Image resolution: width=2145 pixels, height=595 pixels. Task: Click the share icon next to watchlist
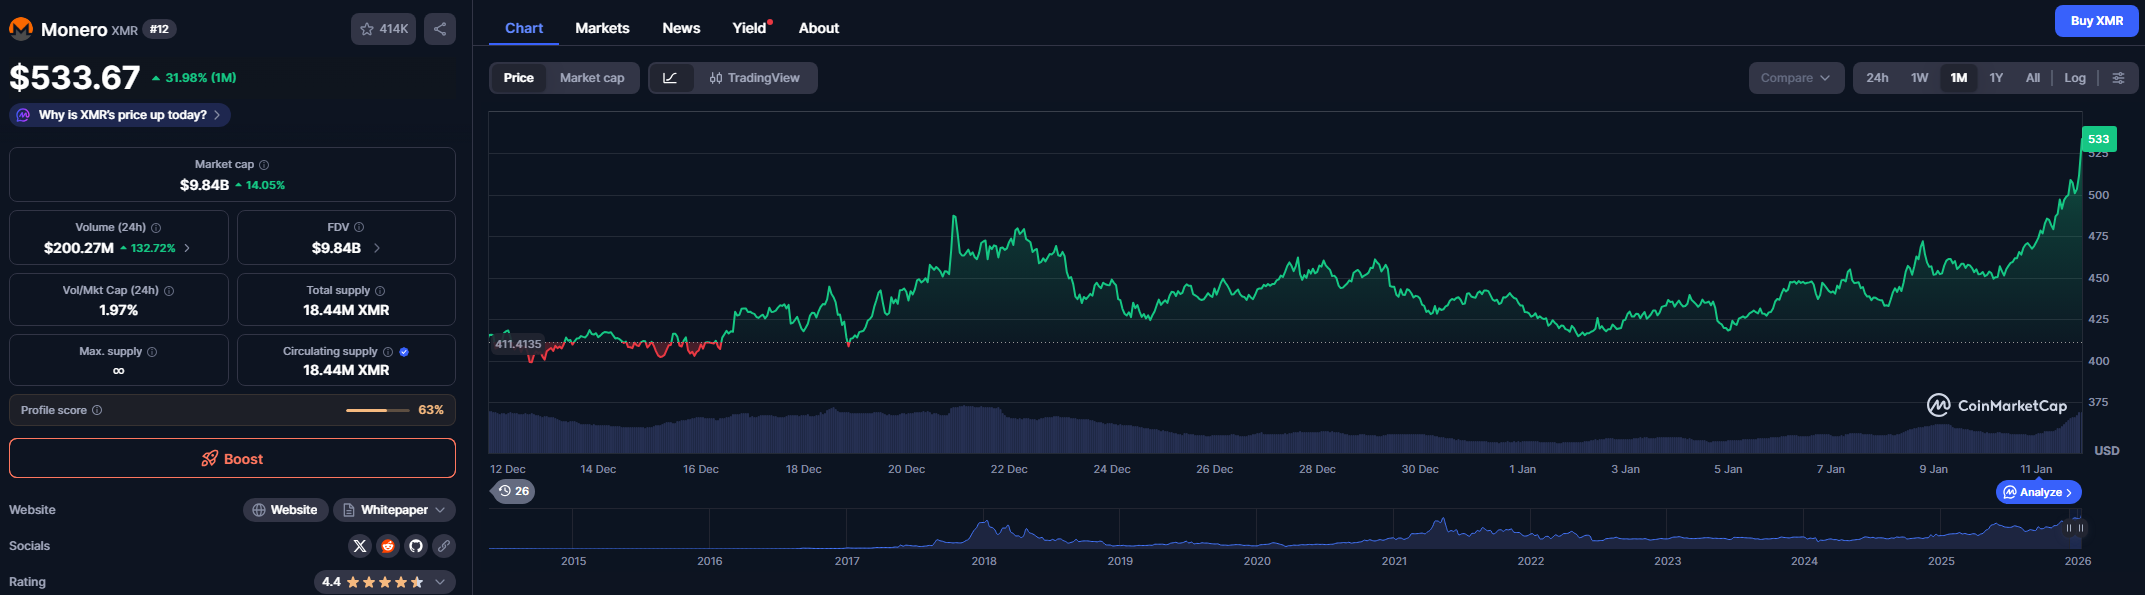click(x=440, y=29)
